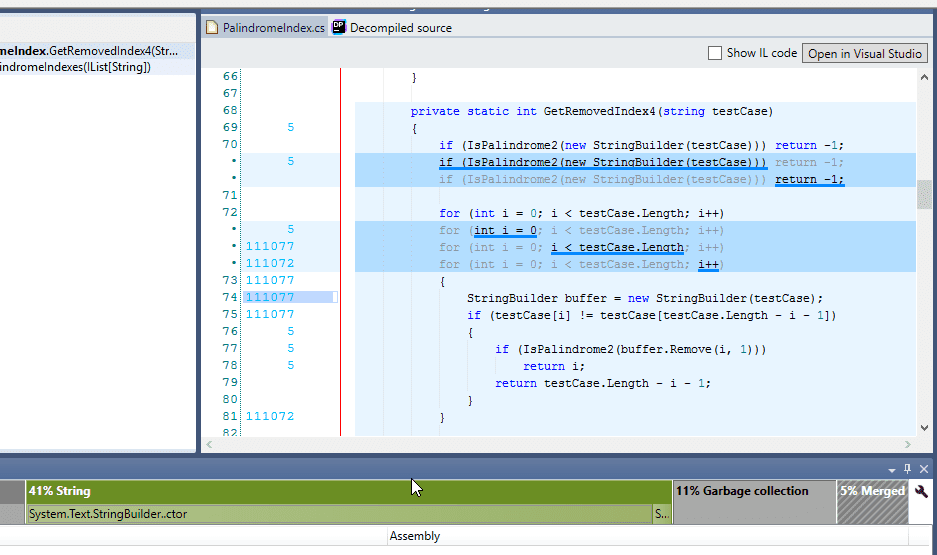Click the vertical scrollbar thumb in code view
Viewport: 937px width, 555px height.
coord(924,196)
